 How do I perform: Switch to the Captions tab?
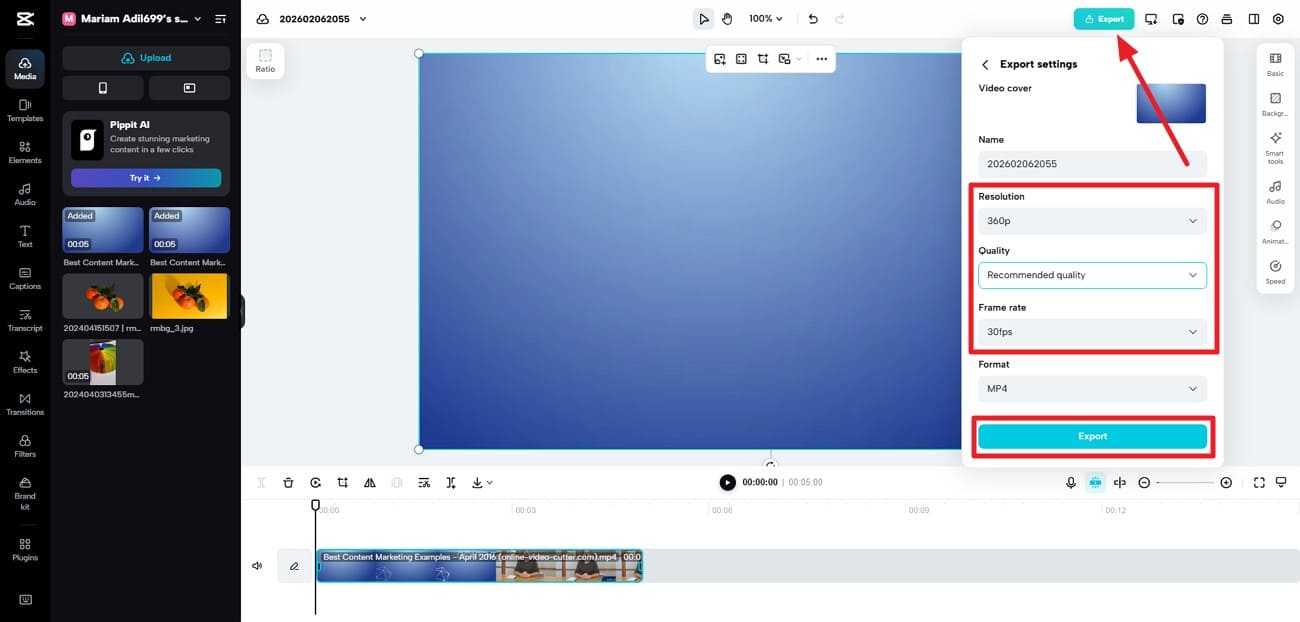[25, 278]
